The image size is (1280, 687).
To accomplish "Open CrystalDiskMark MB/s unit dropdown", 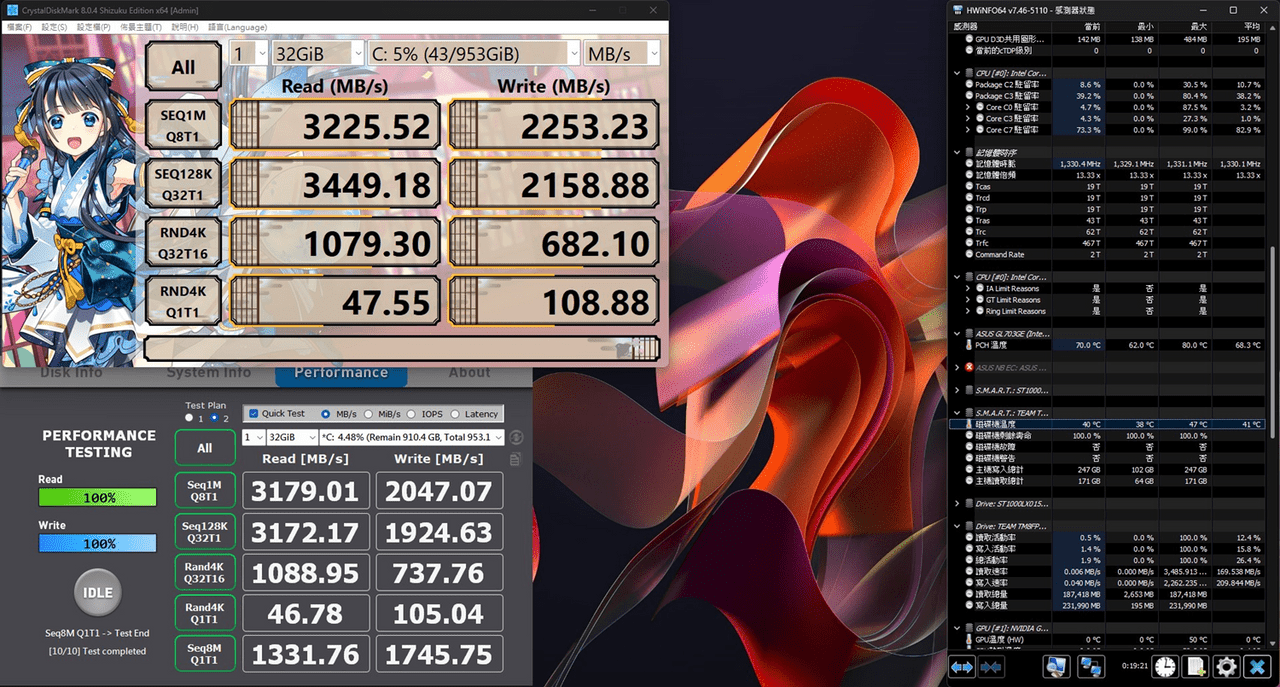I will click(622, 53).
